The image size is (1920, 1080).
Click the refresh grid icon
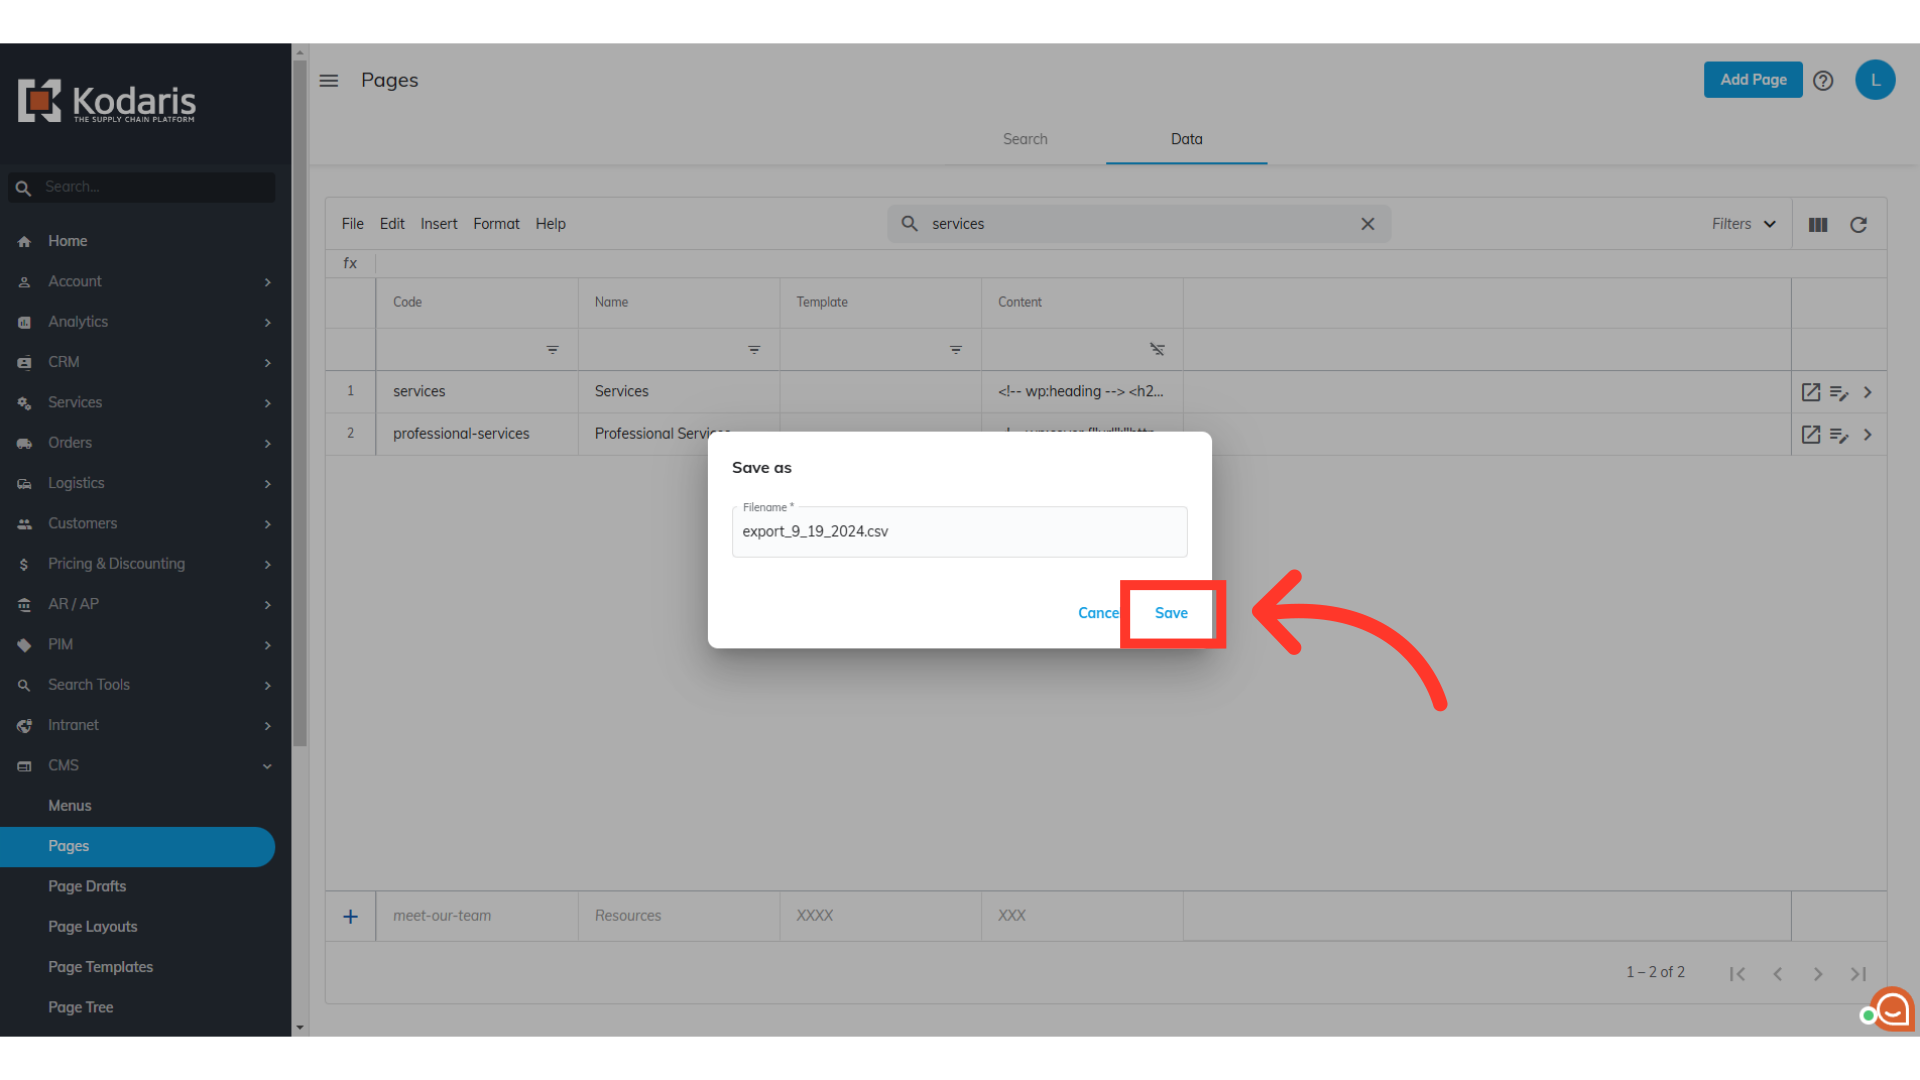click(1858, 224)
